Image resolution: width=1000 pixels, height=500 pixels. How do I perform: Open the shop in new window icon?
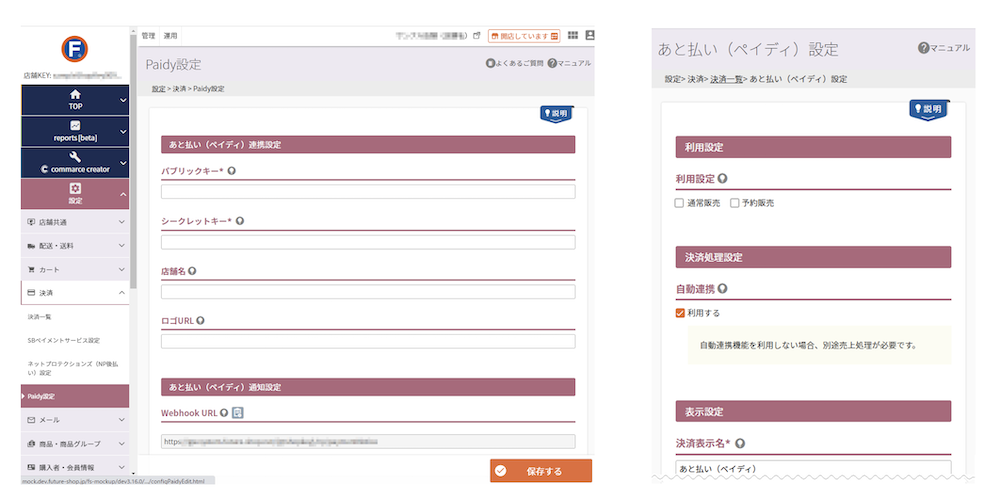tap(476, 36)
